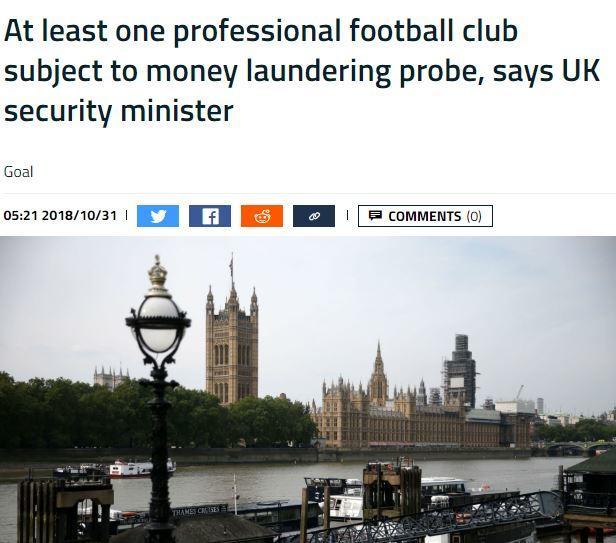Click the words "At least one" in the headline

[x=84, y=31]
